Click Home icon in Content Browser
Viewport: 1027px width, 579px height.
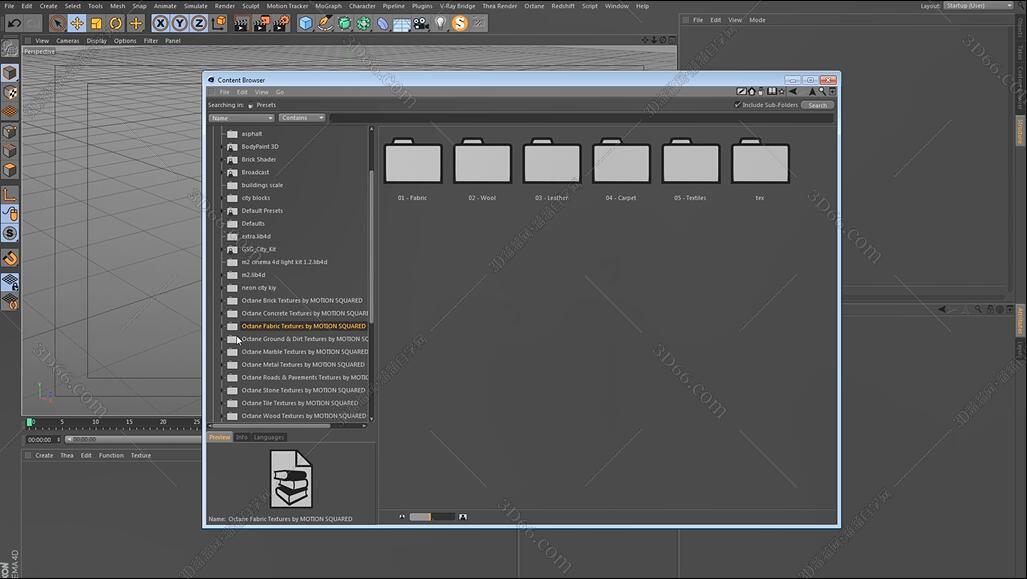click(751, 92)
